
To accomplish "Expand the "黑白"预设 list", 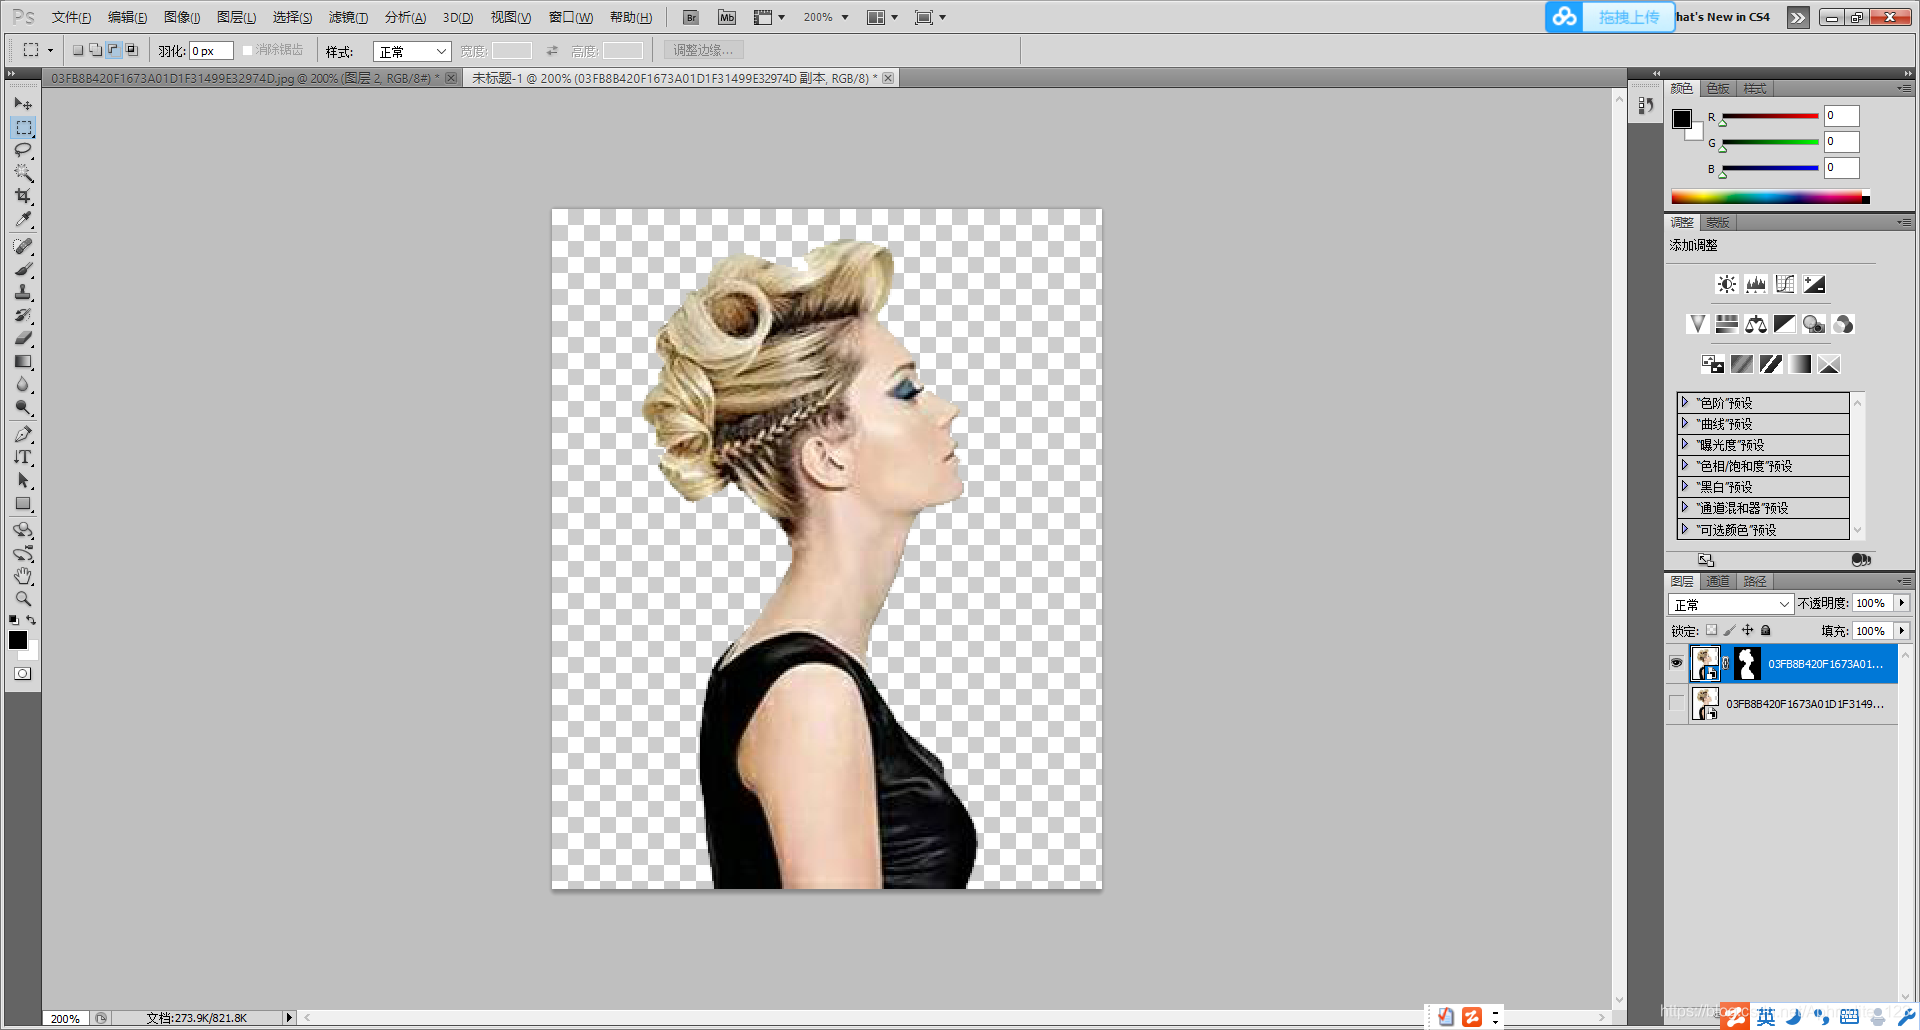I will 1685,486.
